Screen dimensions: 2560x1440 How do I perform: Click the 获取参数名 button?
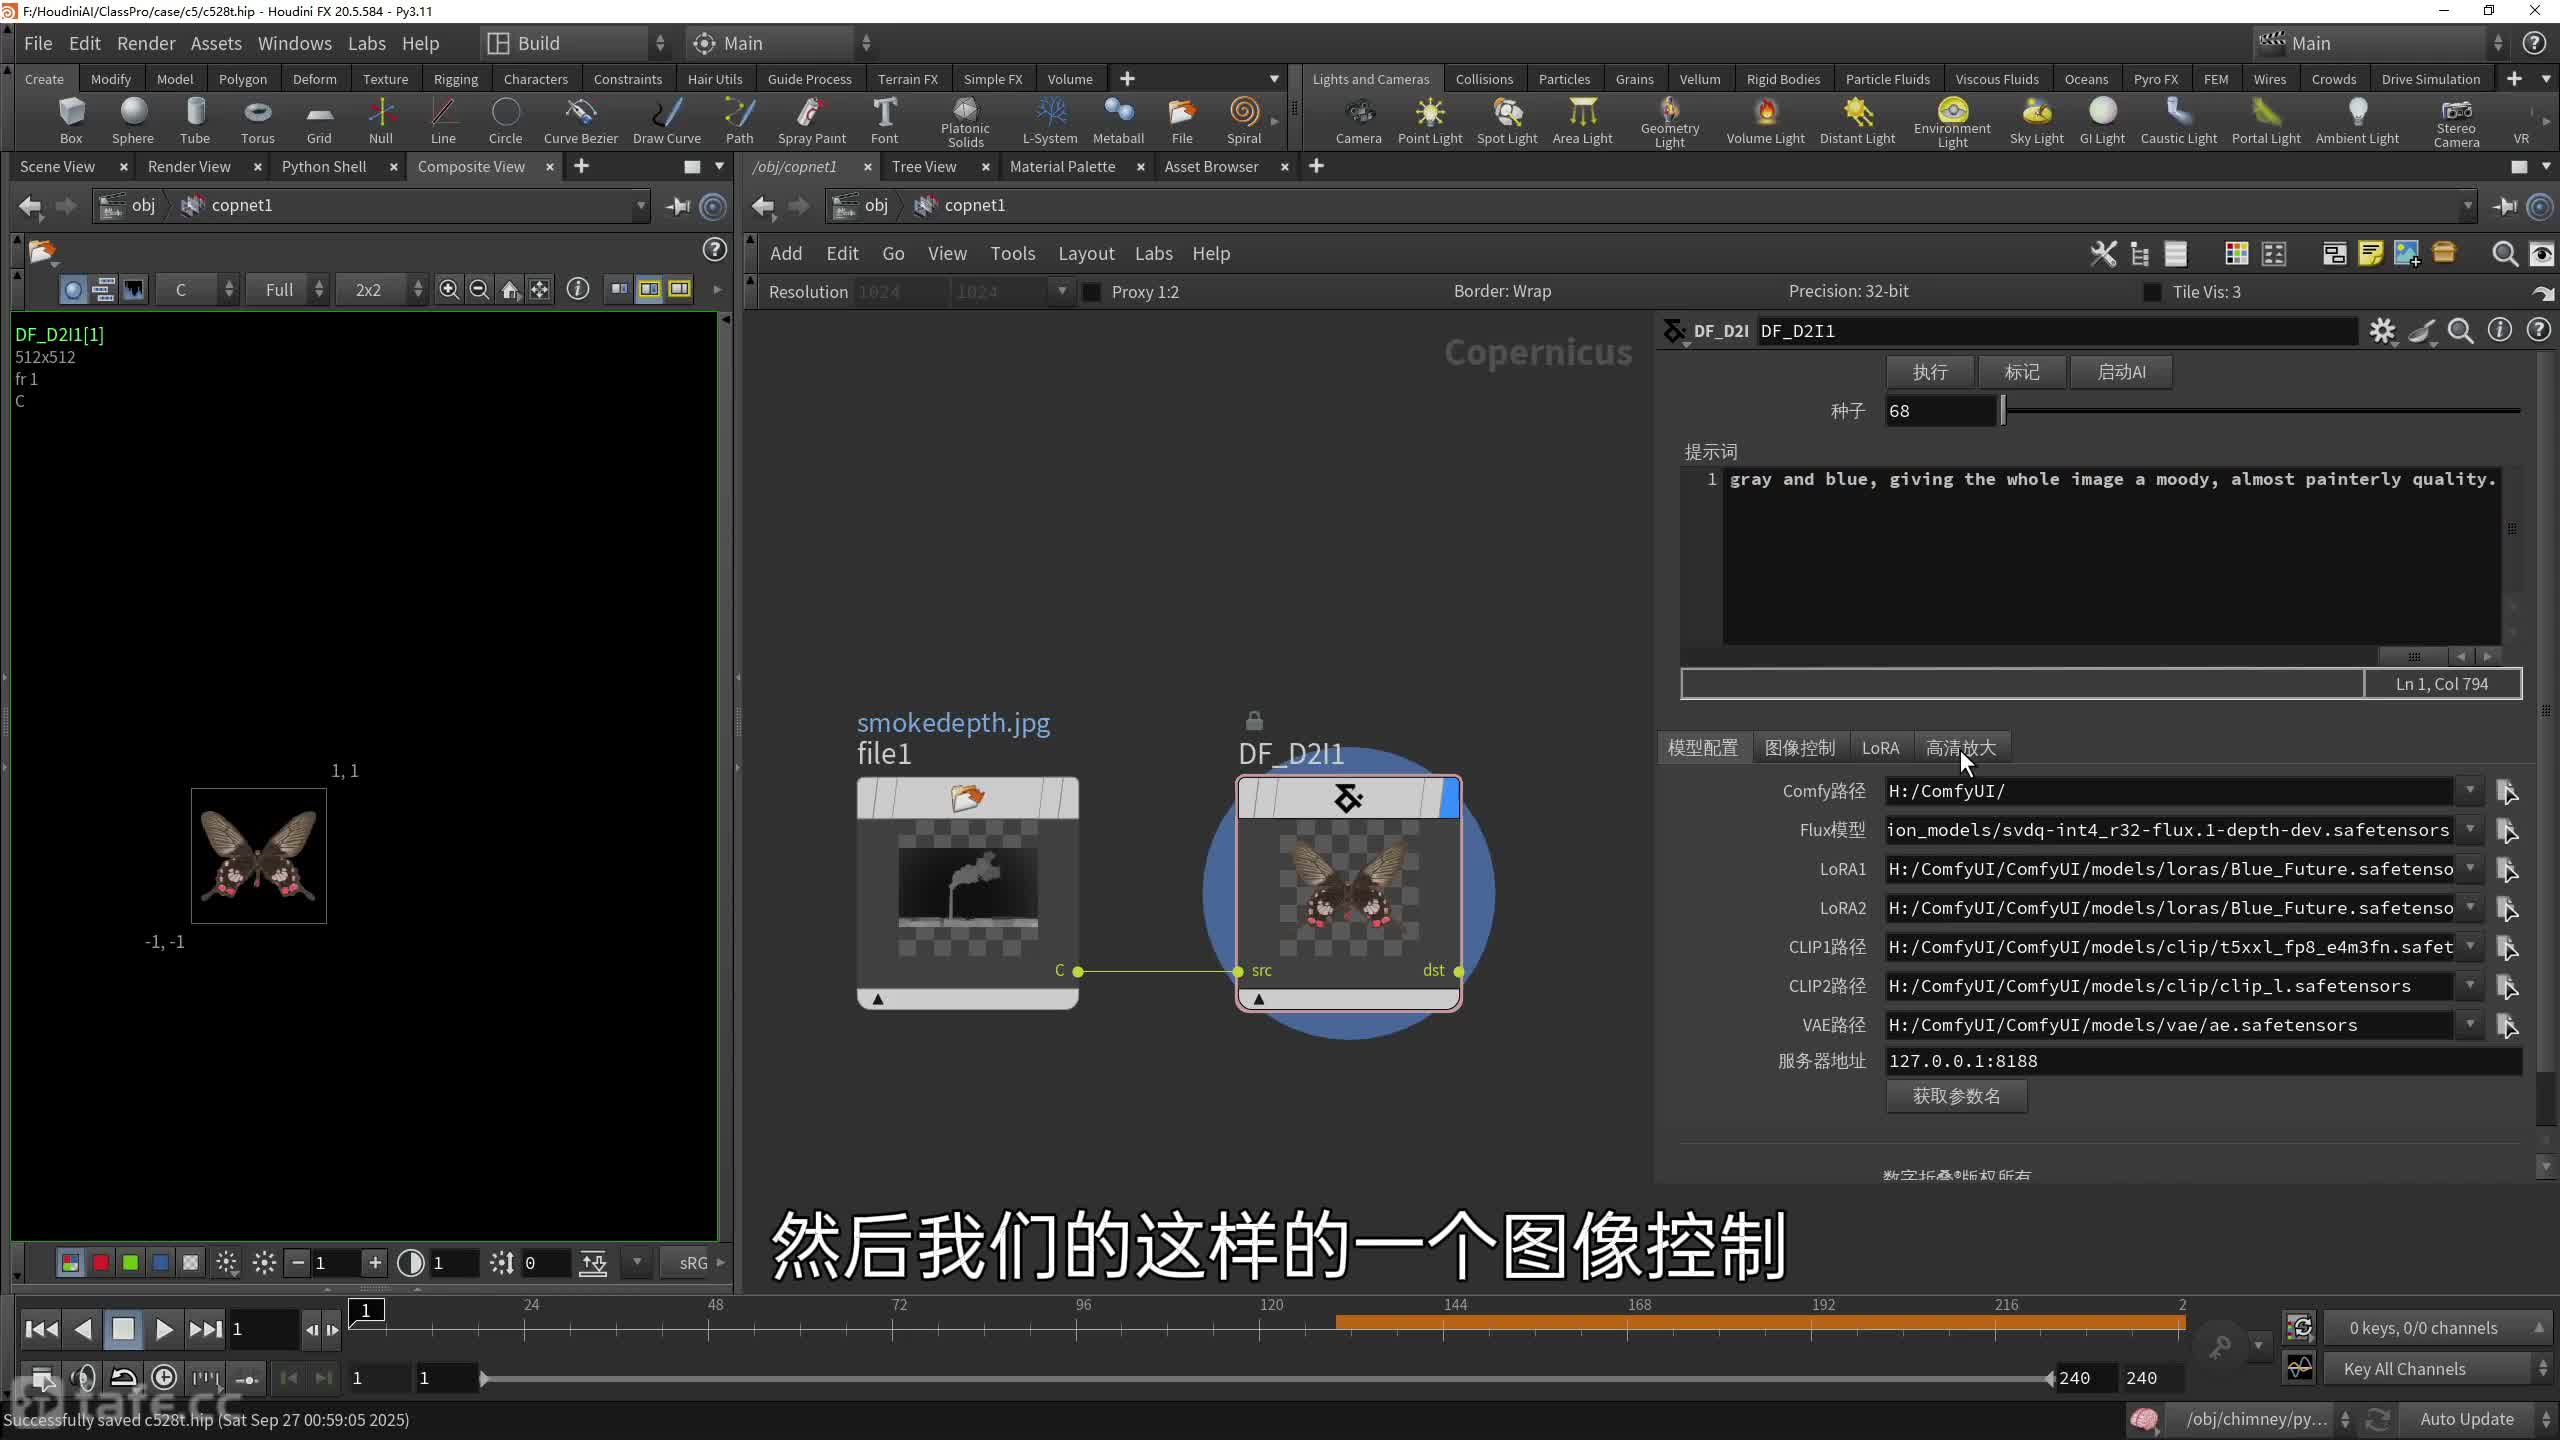pyautogui.click(x=1956, y=1096)
